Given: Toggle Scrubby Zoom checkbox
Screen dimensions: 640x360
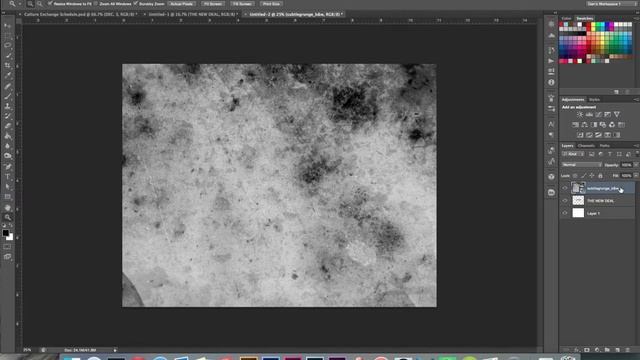Looking at the screenshot, I should coord(136,4).
